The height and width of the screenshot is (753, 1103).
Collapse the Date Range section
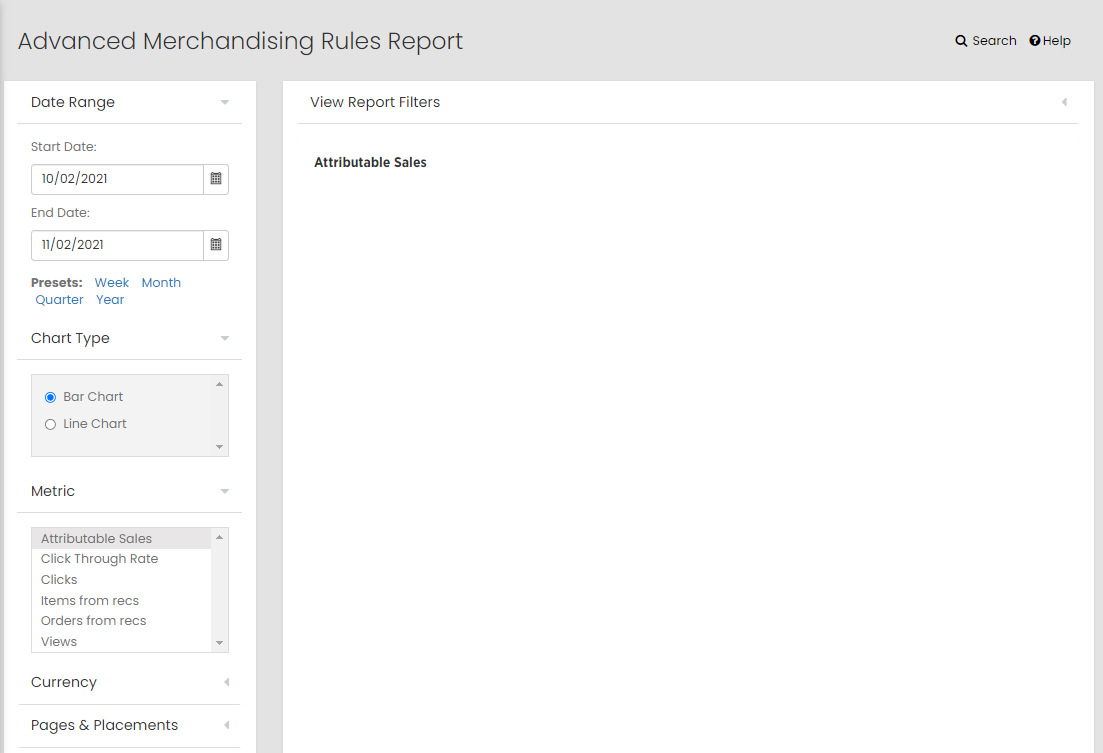[x=224, y=103]
